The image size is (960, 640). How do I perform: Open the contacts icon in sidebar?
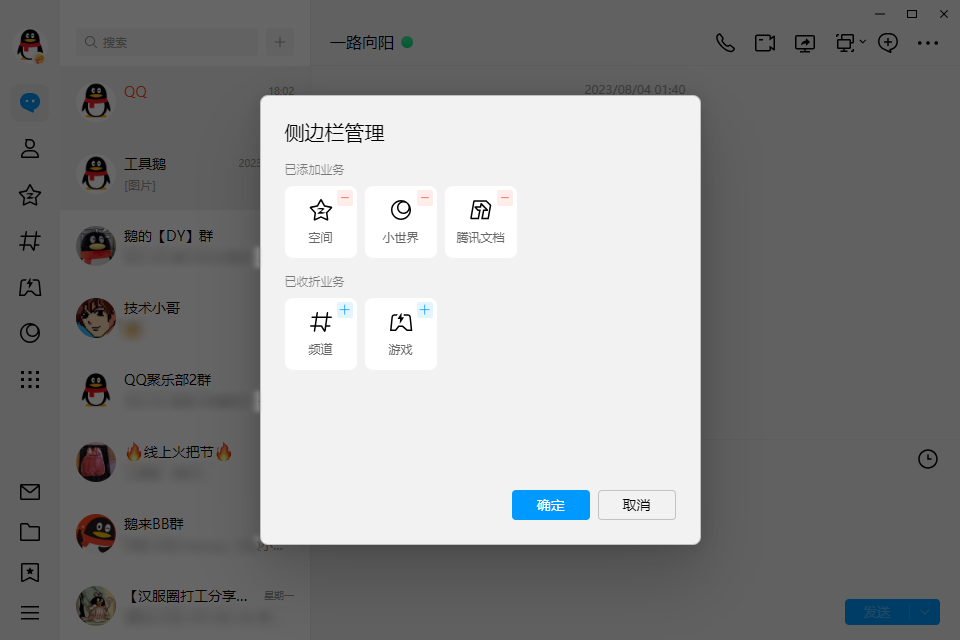coord(29,149)
